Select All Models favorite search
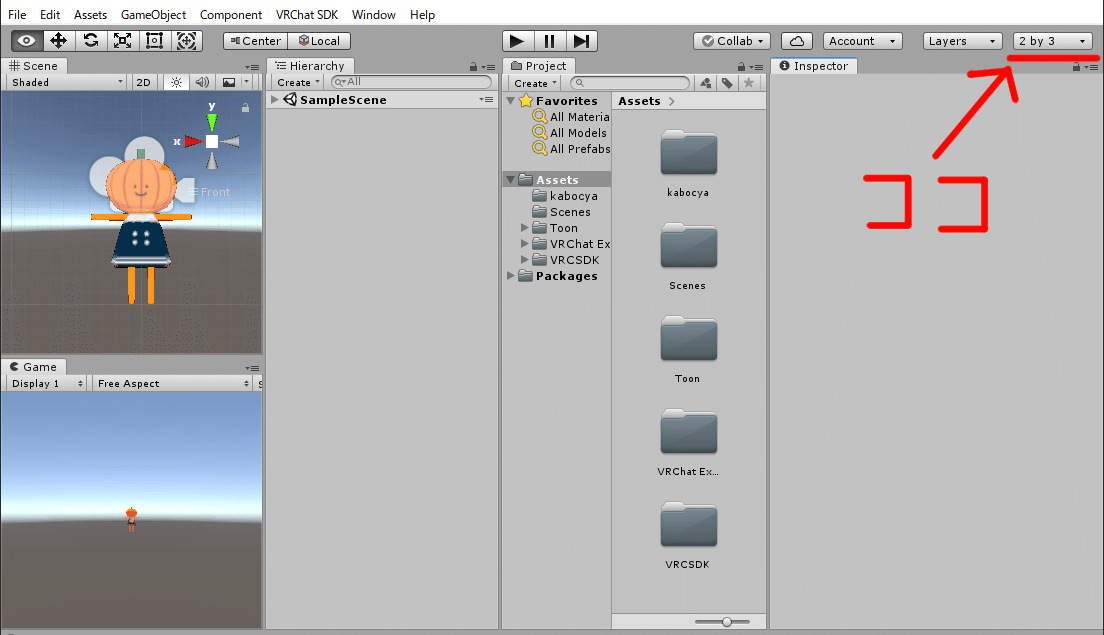Image resolution: width=1104 pixels, height=635 pixels. click(570, 132)
